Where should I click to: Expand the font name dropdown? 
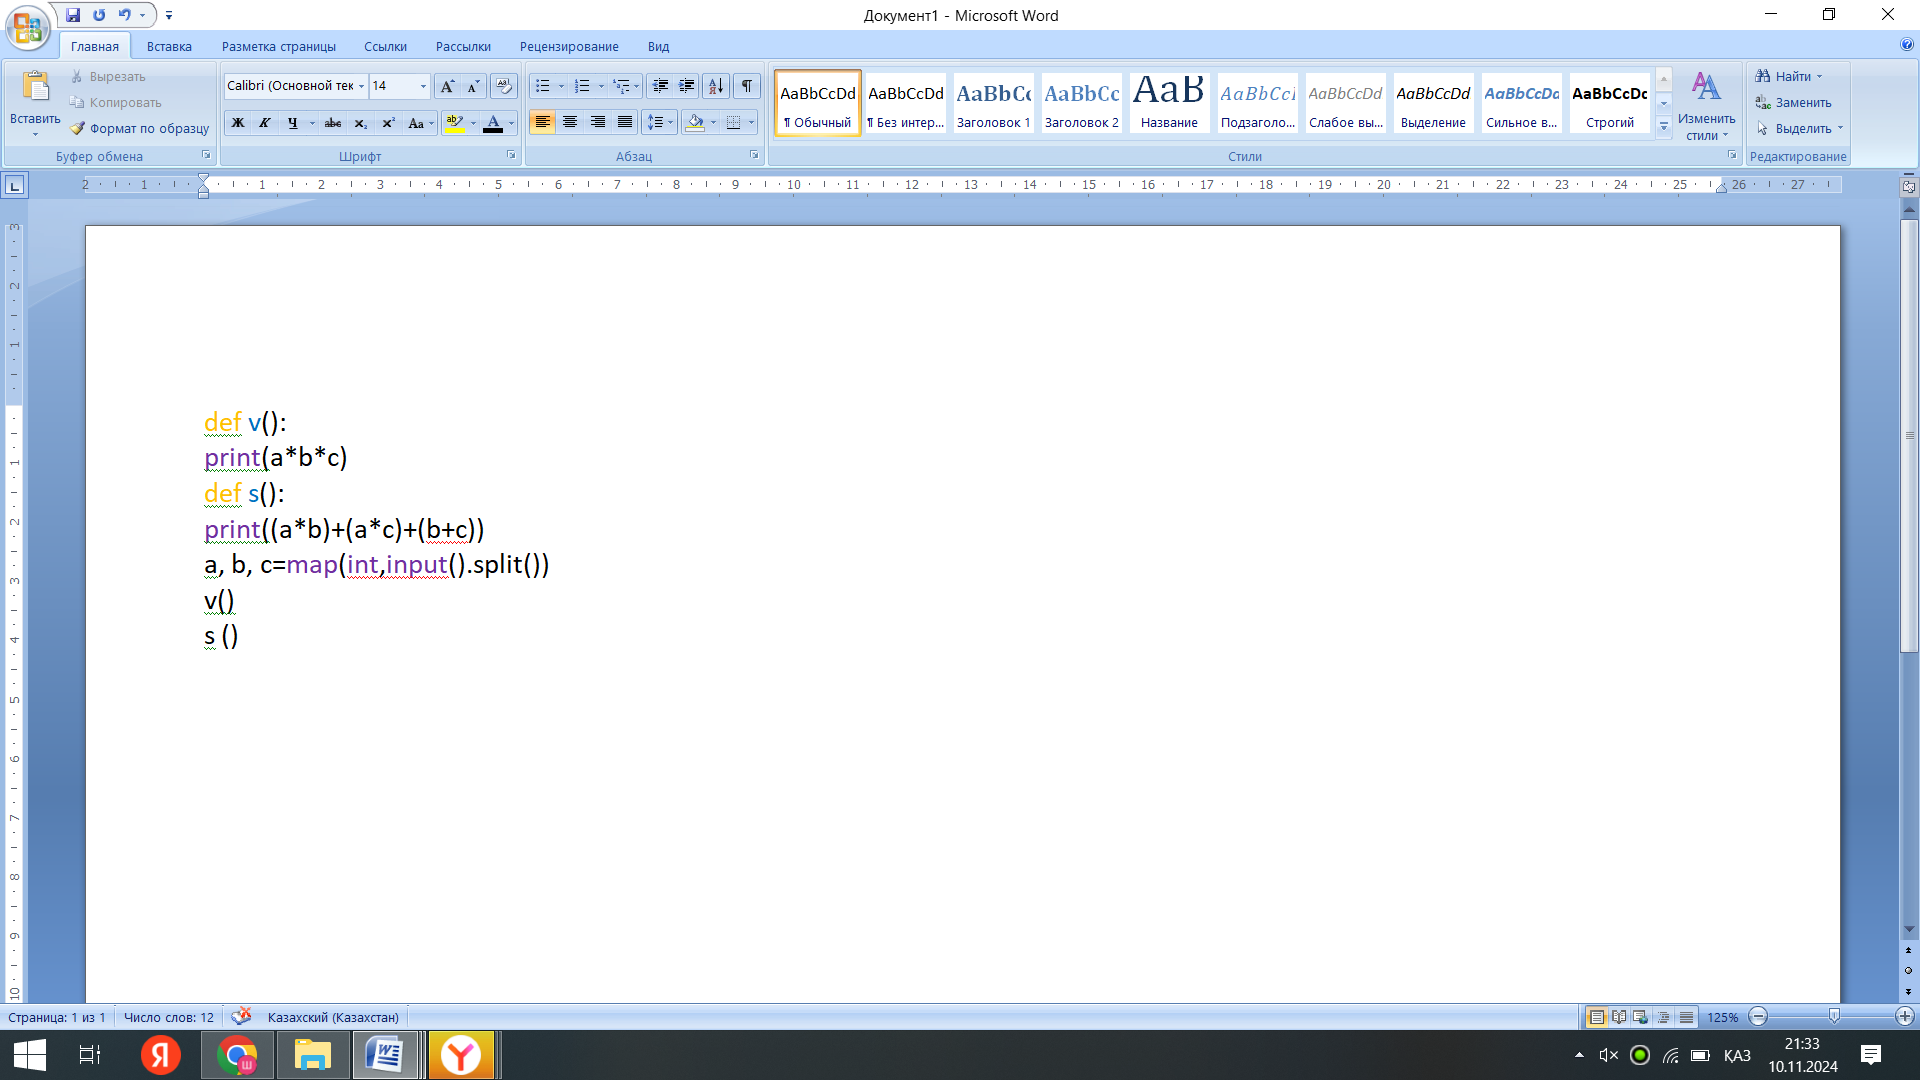point(361,86)
